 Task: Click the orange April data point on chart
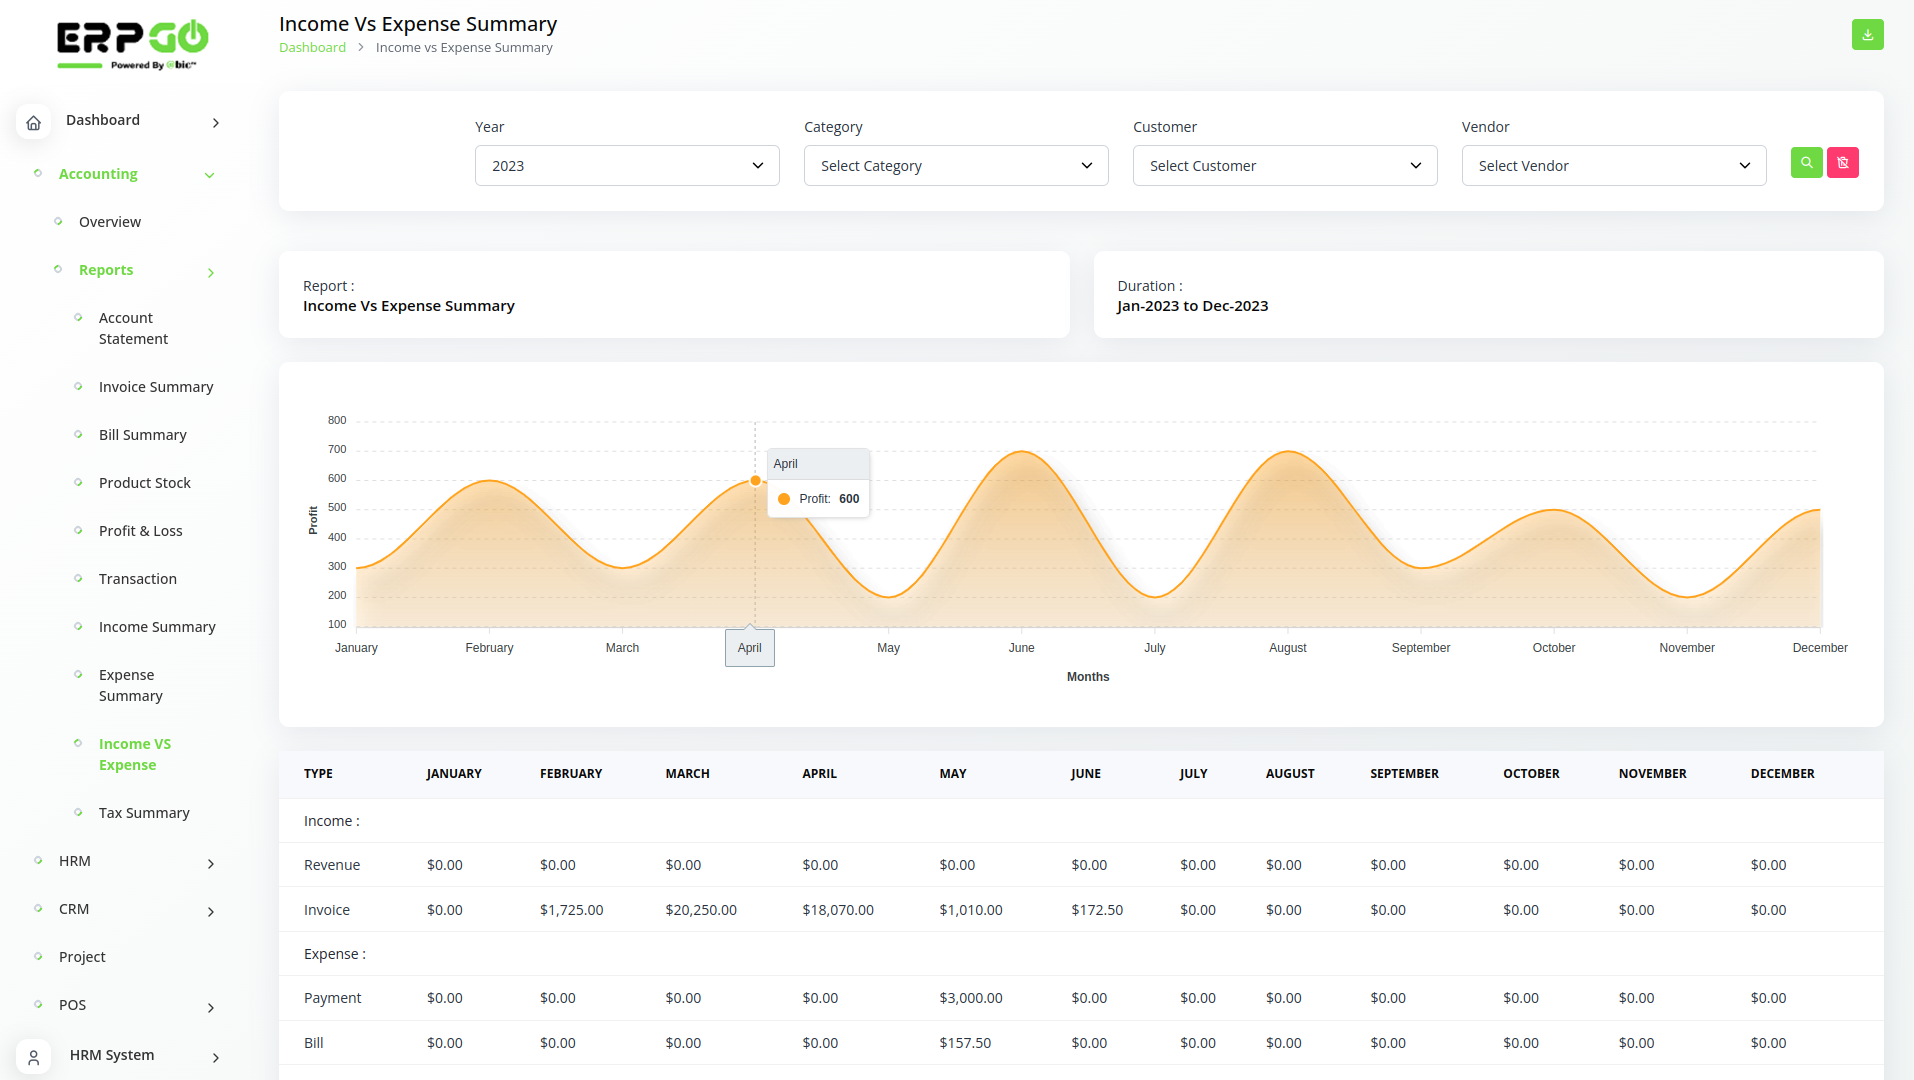point(755,481)
